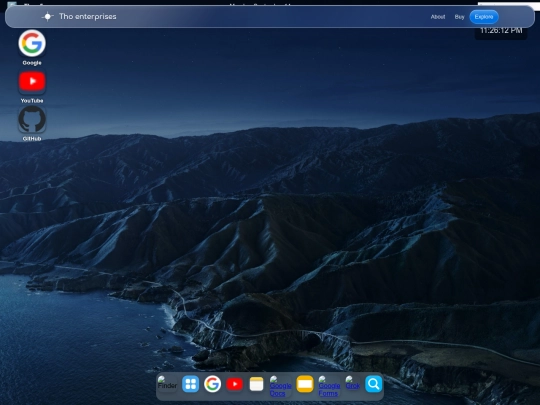
Task: Click the blue Explore button
Action: point(484,17)
